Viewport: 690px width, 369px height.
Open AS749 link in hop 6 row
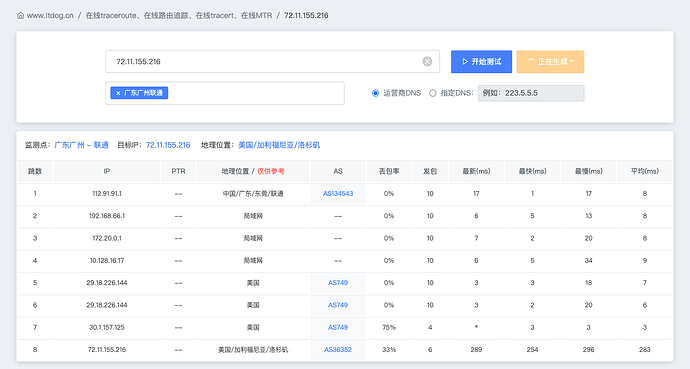[338, 305]
